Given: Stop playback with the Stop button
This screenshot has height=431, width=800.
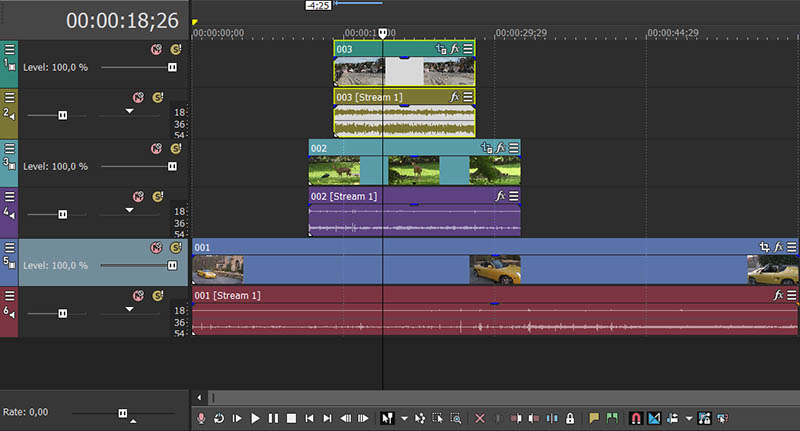Looking at the screenshot, I should point(291,418).
